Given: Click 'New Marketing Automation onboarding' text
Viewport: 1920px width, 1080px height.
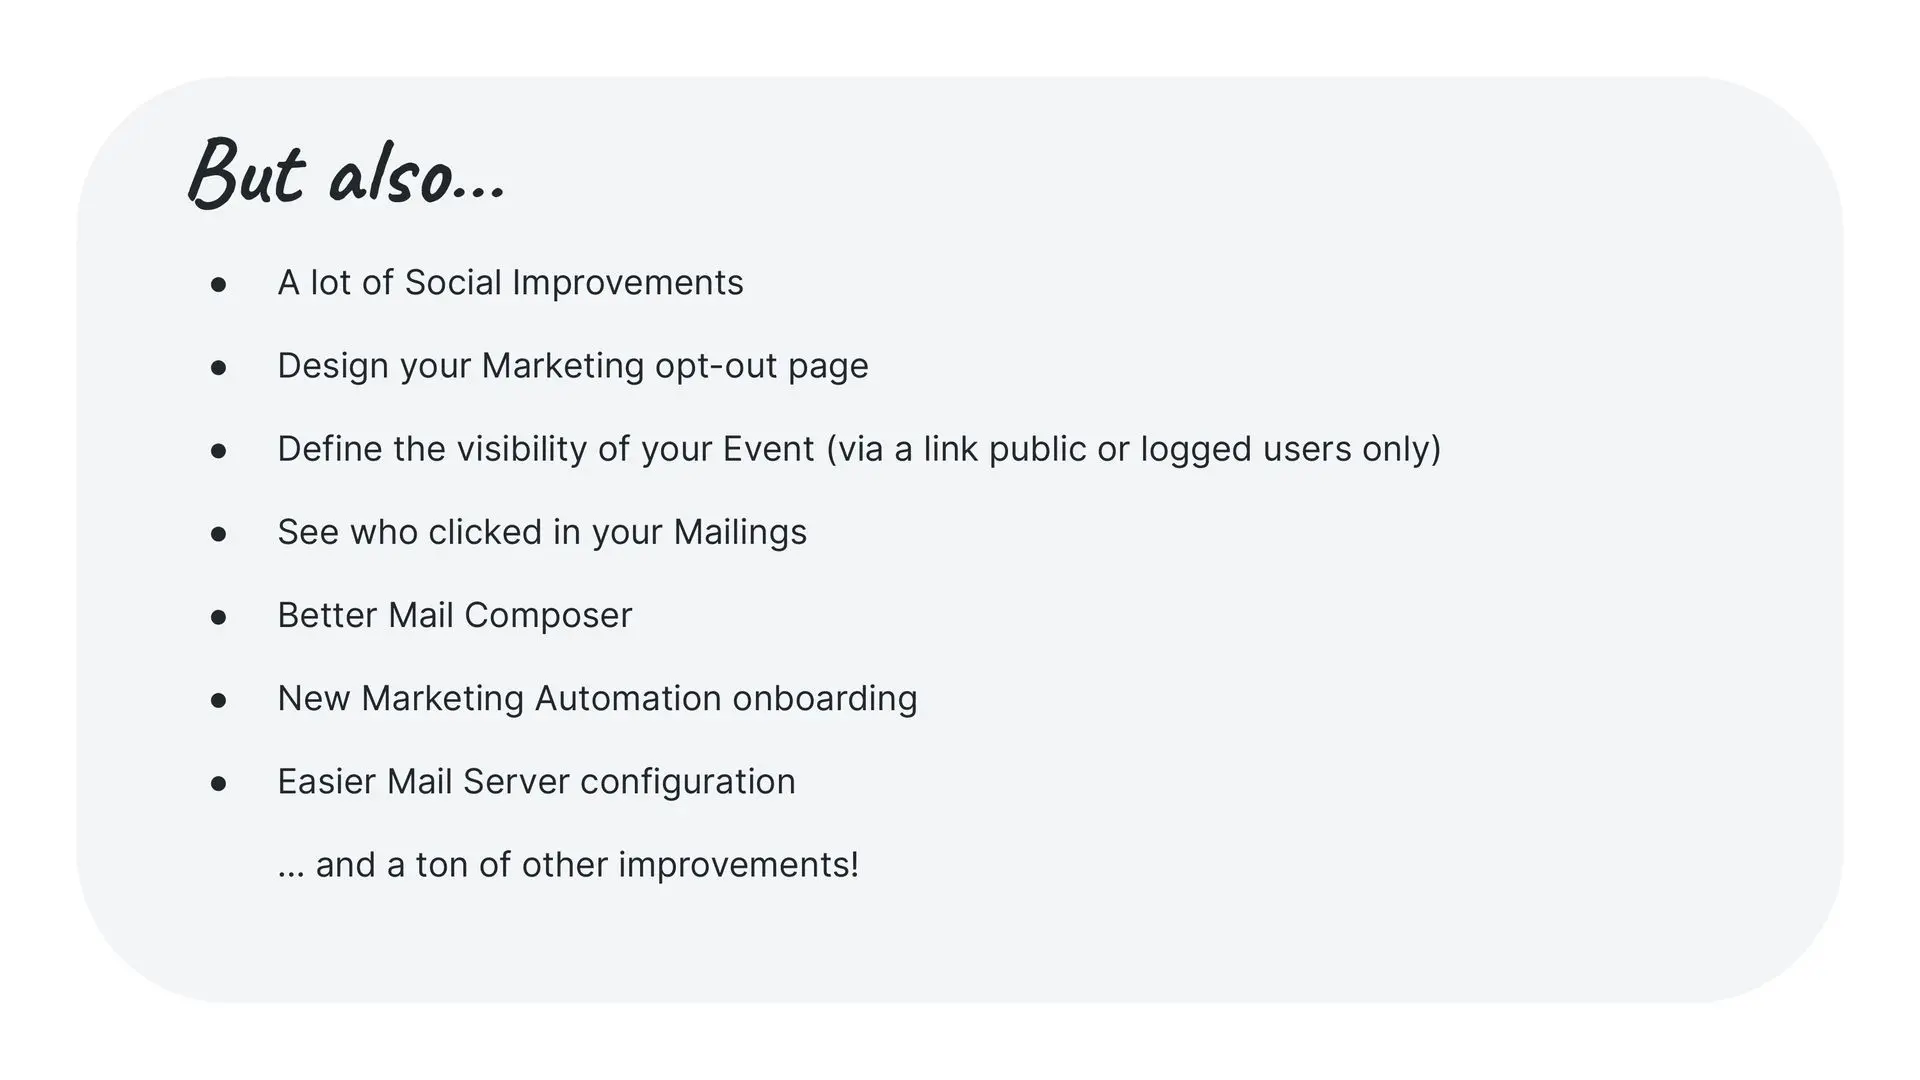Looking at the screenshot, I should click(x=597, y=698).
